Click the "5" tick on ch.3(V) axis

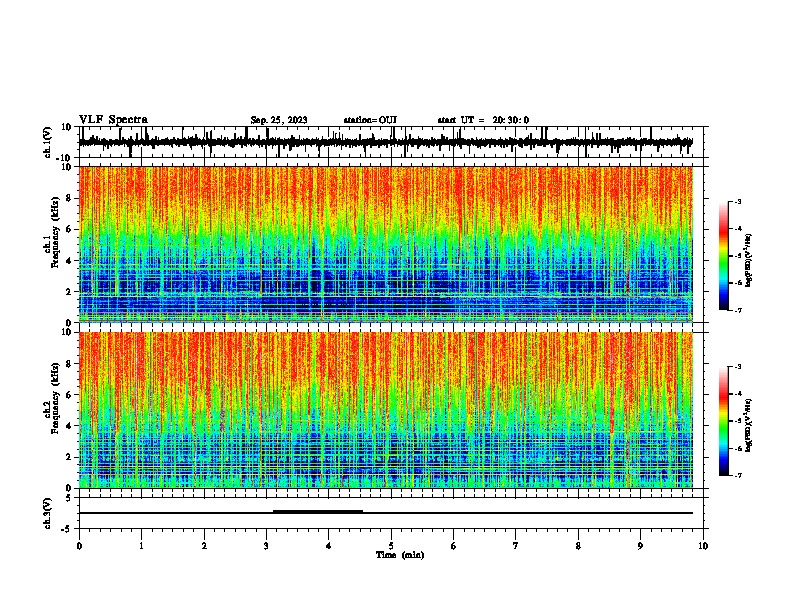pyautogui.click(x=70, y=498)
